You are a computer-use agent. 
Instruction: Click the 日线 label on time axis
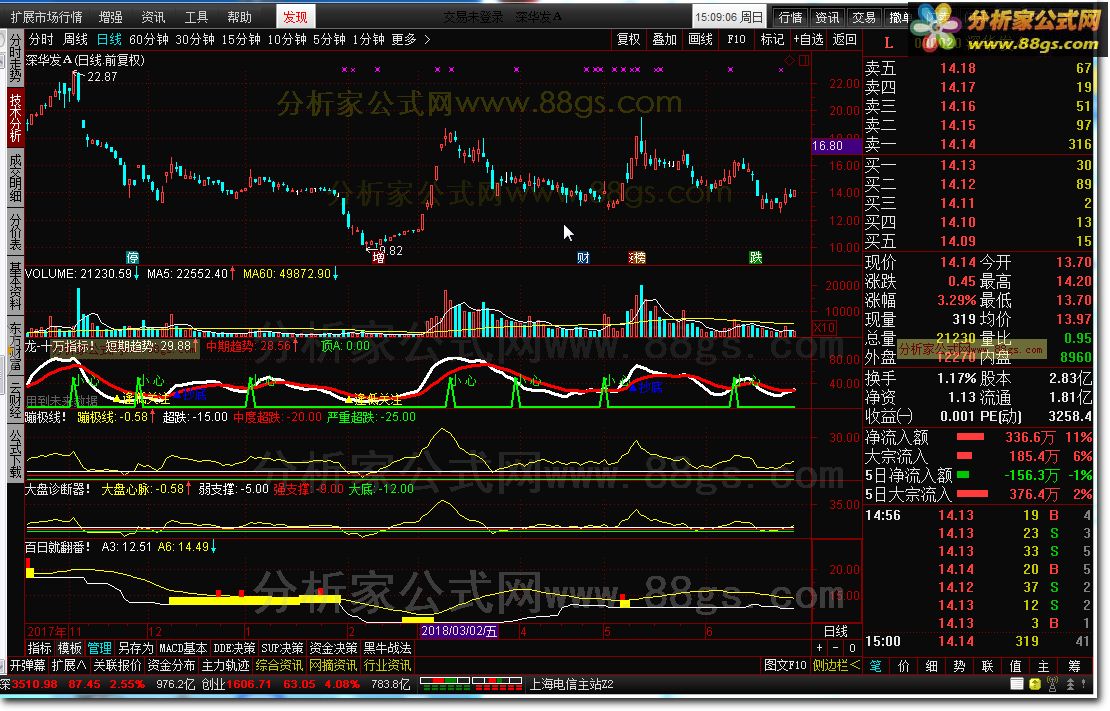pyautogui.click(x=836, y=631)
